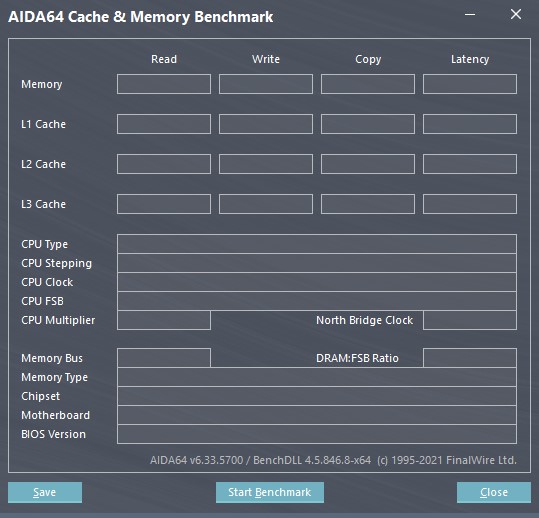Click the L3 Cache row label

43,204
